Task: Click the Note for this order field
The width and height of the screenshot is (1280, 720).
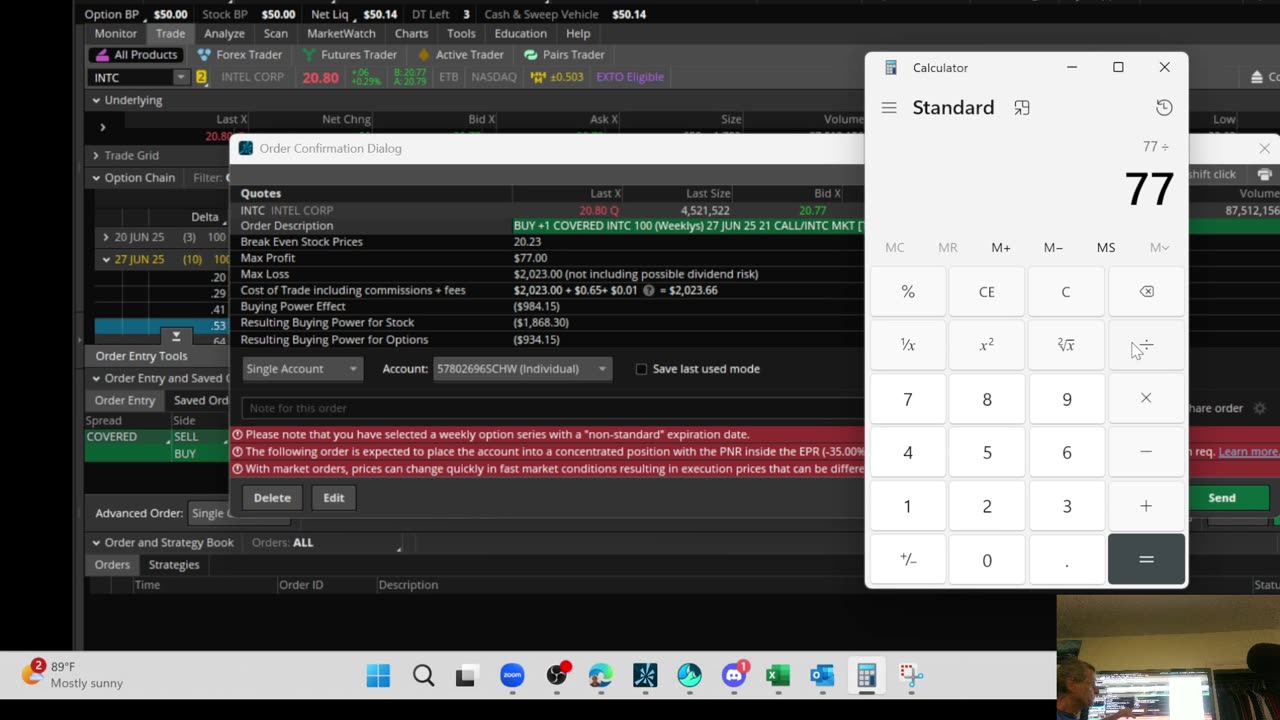Action: click(x=553, y=408)
